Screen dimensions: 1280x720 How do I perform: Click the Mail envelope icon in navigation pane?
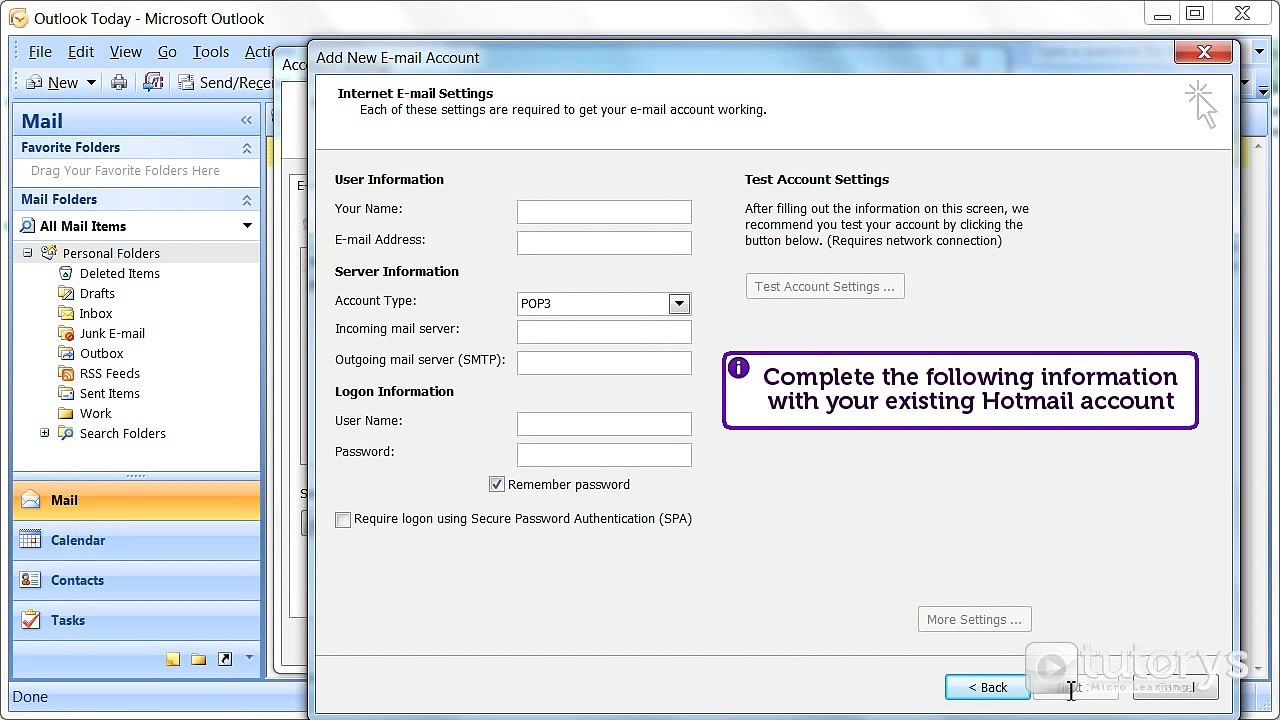(x=31, y=500)
